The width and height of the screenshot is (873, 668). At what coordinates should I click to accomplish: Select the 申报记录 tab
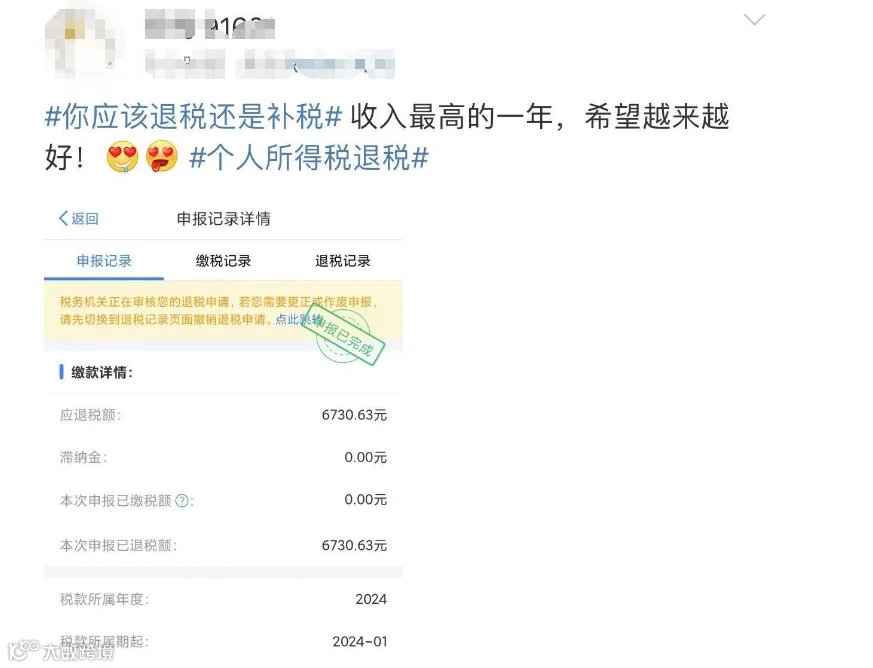pos(104,261)
